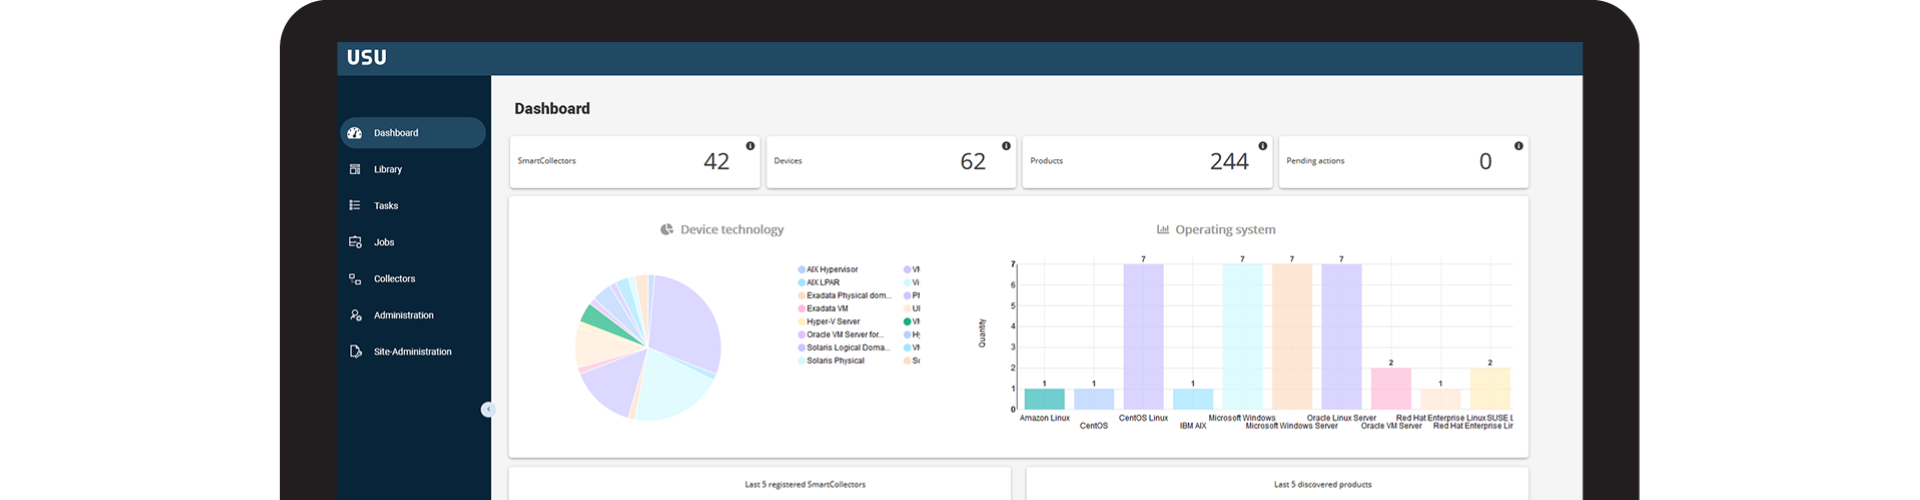Open the SmartCollectors 42 card

635,162
